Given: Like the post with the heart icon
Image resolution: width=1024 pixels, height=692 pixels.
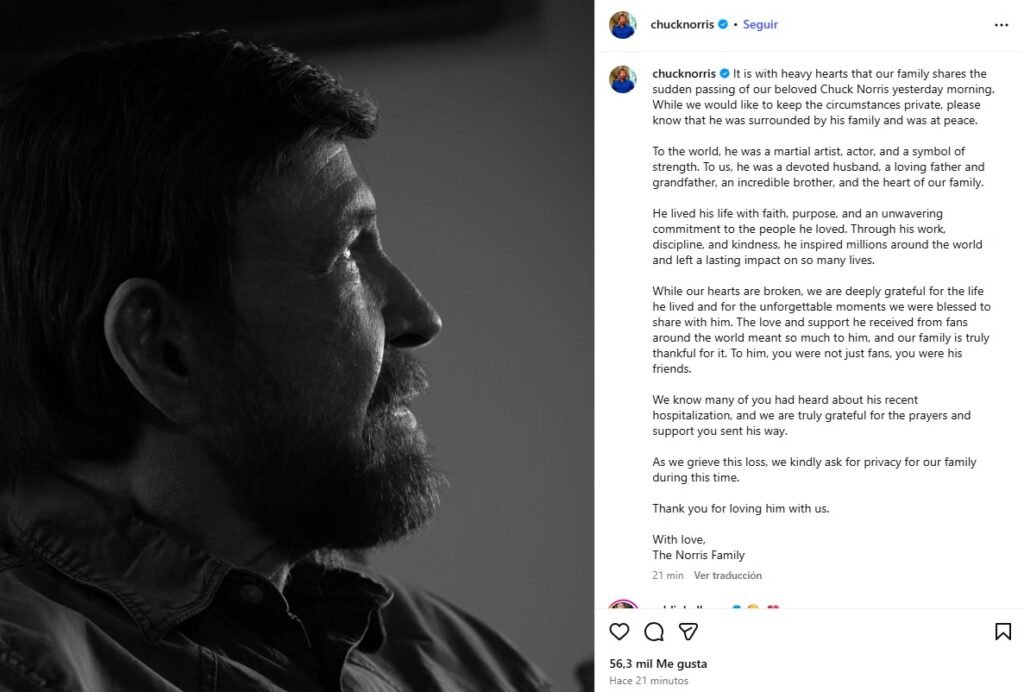Looking at the screenshot, I should tap(620, 631).
